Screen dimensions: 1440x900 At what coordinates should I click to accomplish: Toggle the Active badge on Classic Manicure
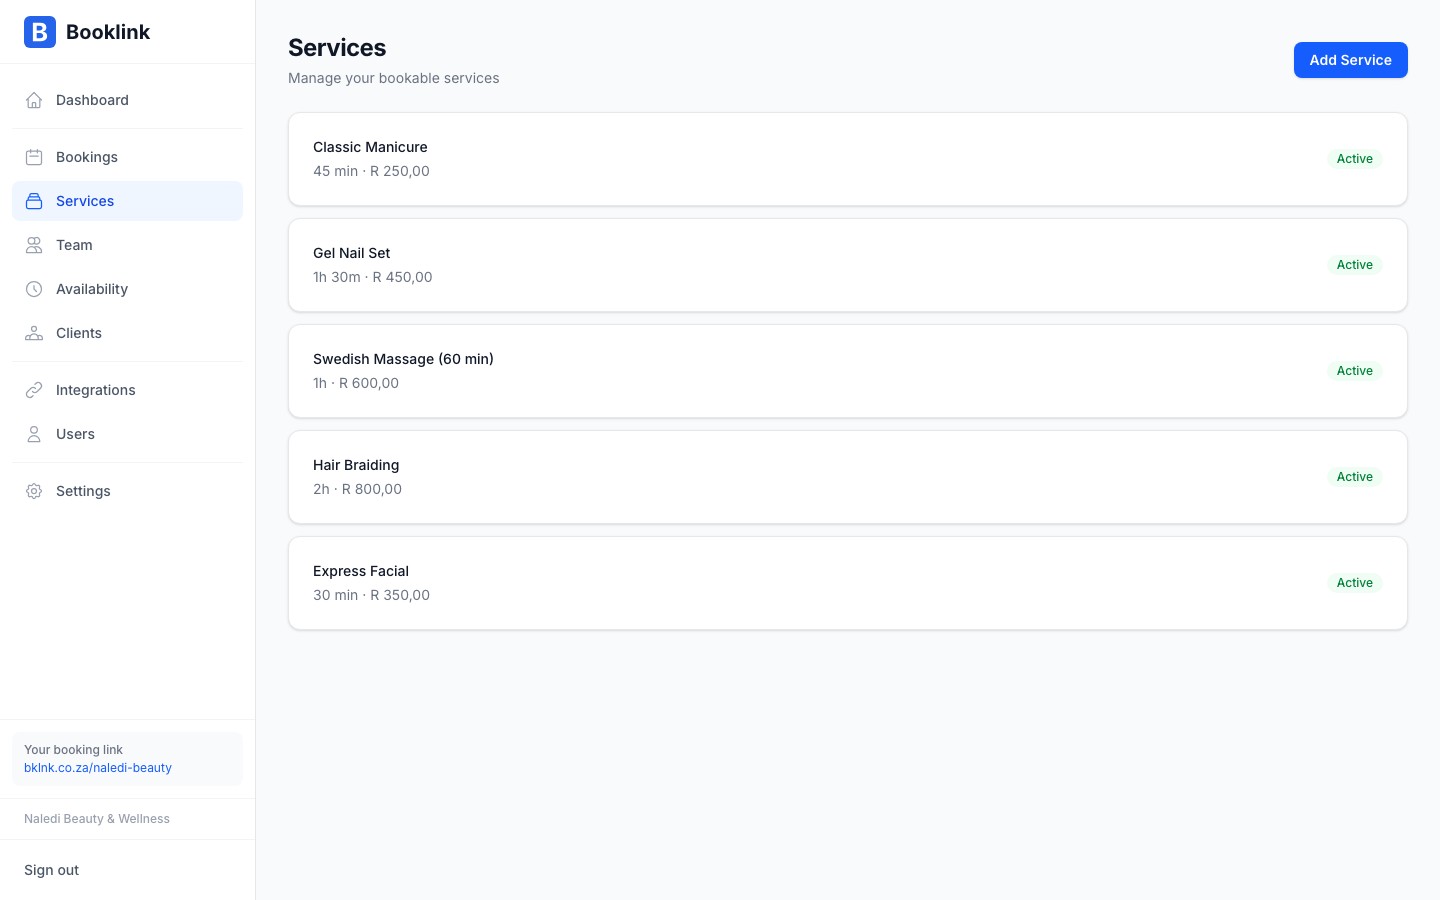1355,158
